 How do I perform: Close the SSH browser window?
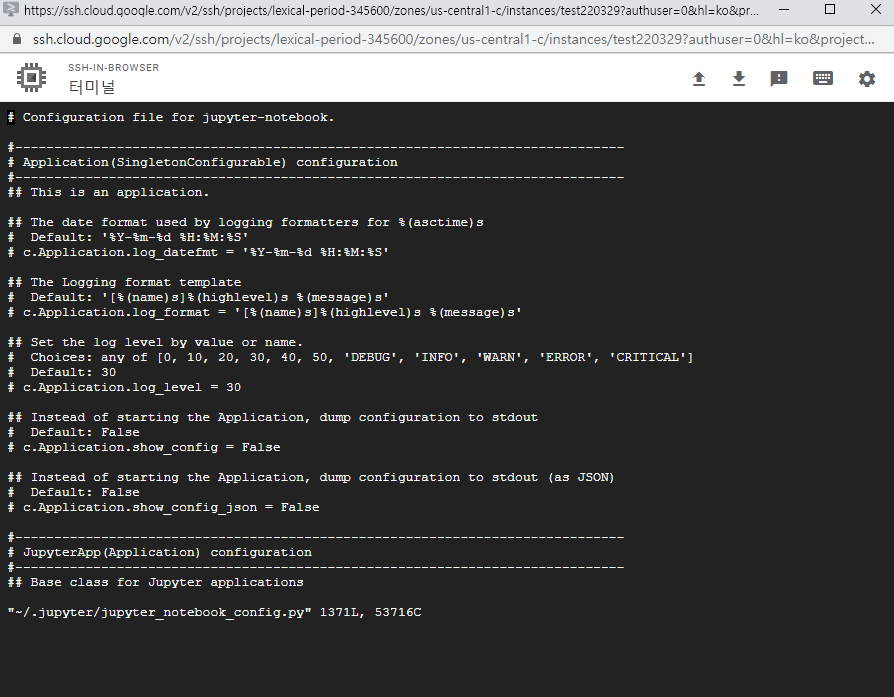tap(876, 10)
